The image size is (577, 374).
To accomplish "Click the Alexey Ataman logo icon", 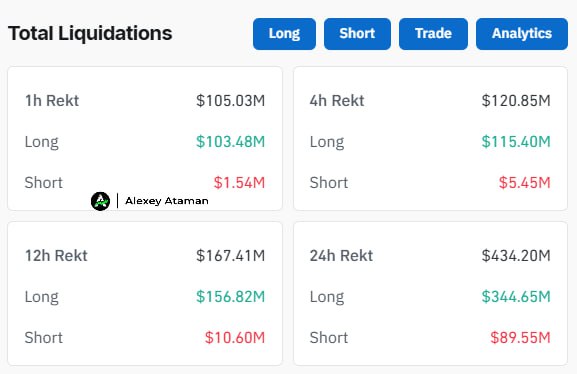I will tap(100, 201).
